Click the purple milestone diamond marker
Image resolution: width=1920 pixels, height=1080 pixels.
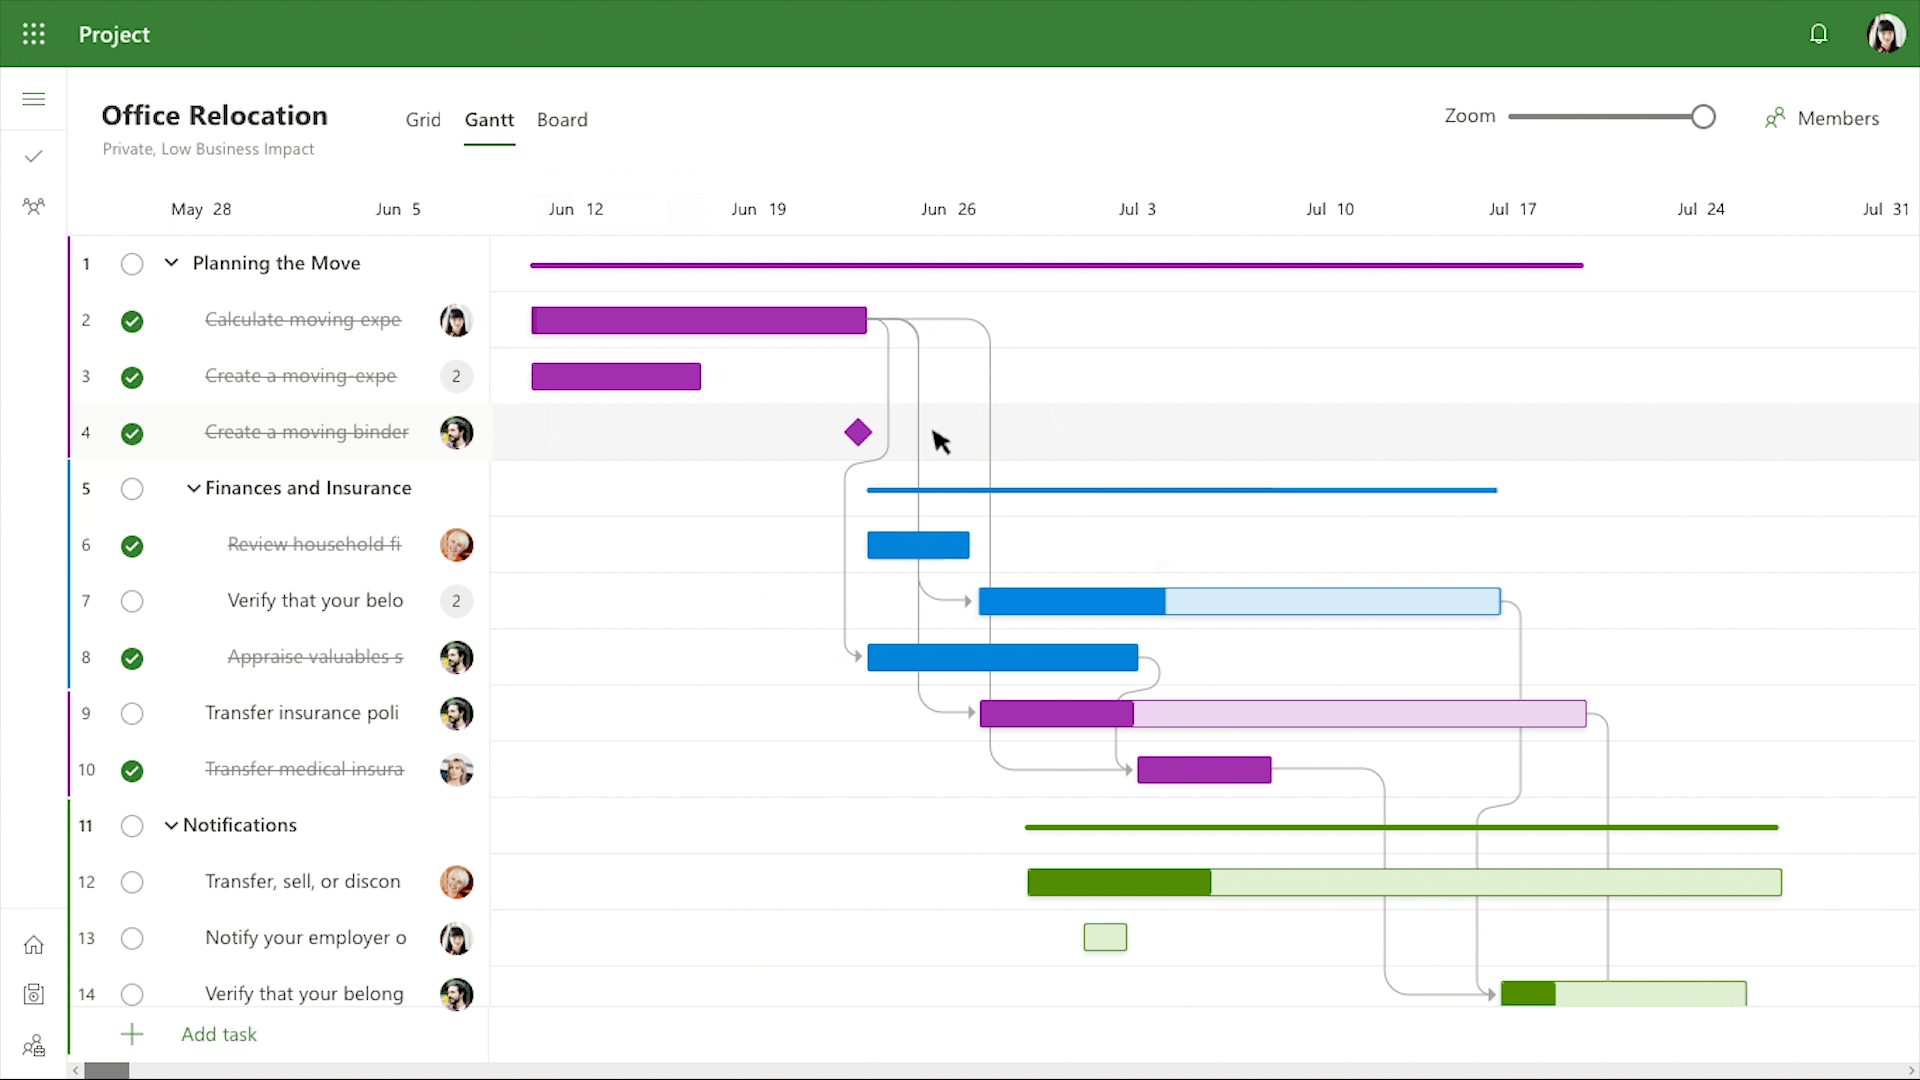(858, 432)
